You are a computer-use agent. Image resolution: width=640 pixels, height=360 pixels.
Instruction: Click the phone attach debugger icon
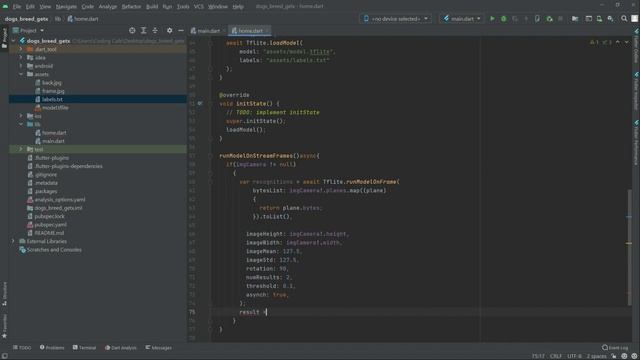click(537, 19)
